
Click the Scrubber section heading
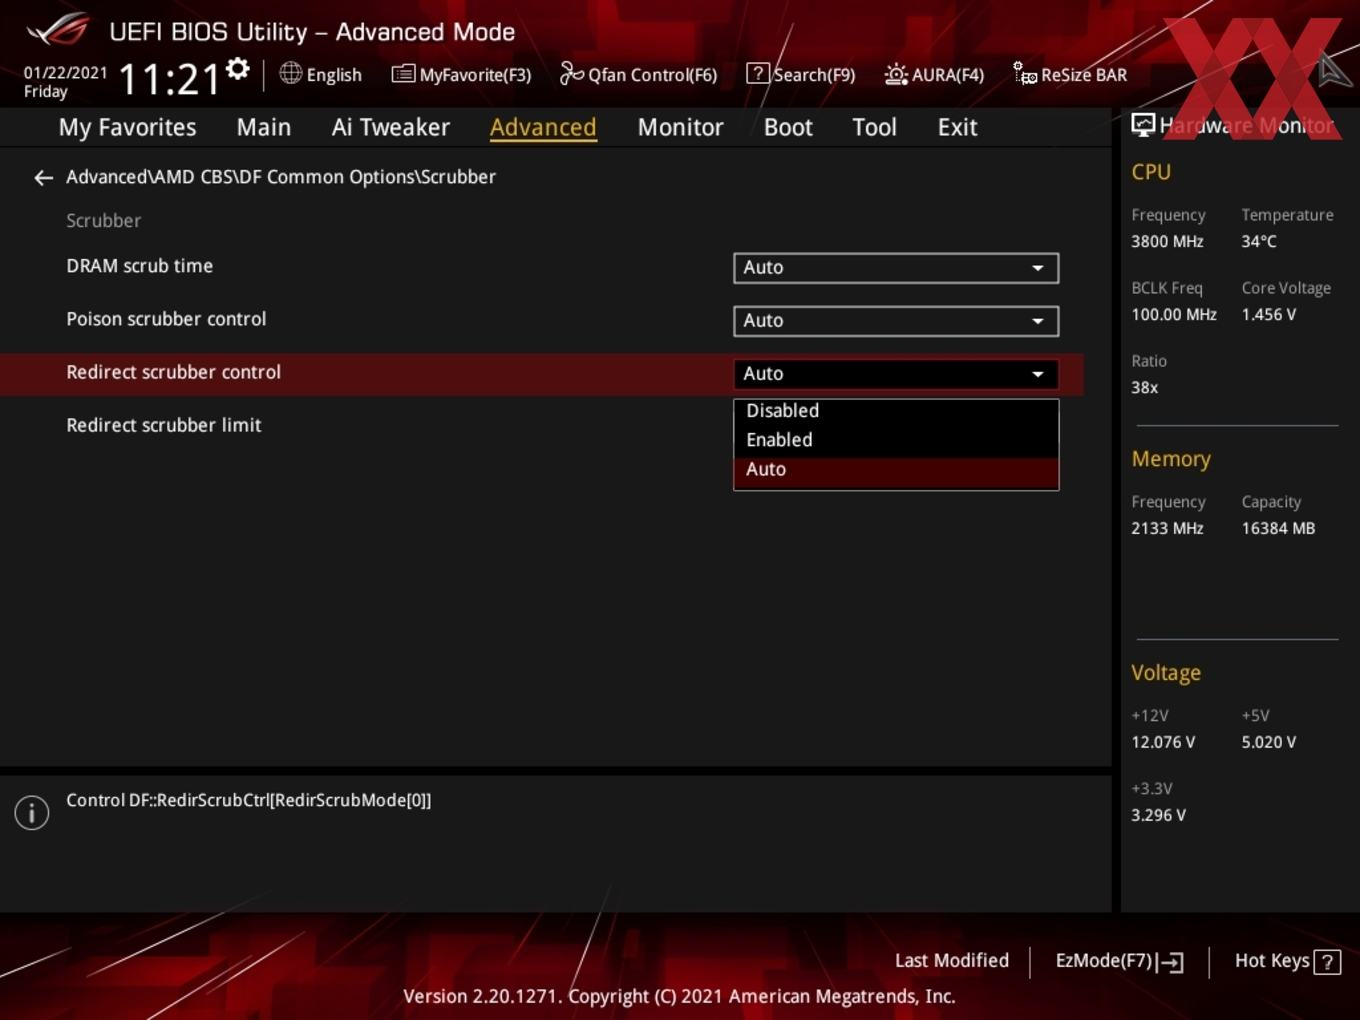click(x=103, y=221)
